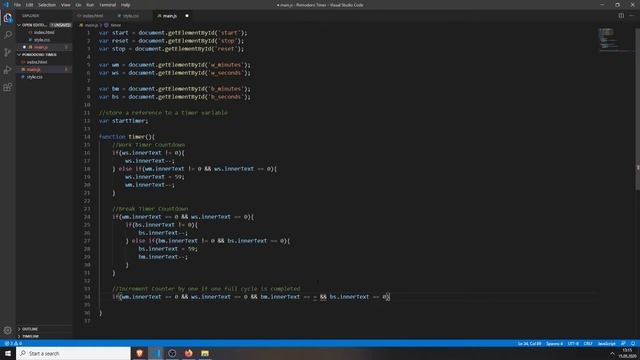Click the errors and warnings status indicator

13,344
